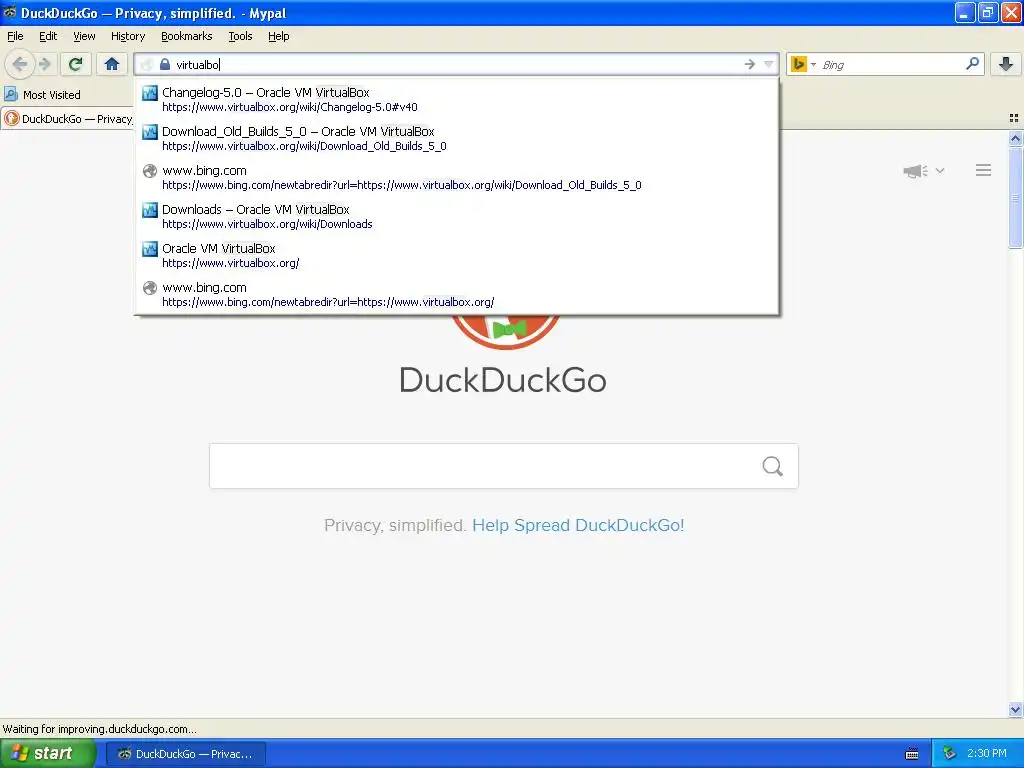Click the Changelog-5.0 suggestion favicon
The height and width of the screenshot is (768, 1024).
(x=150, y=93)
